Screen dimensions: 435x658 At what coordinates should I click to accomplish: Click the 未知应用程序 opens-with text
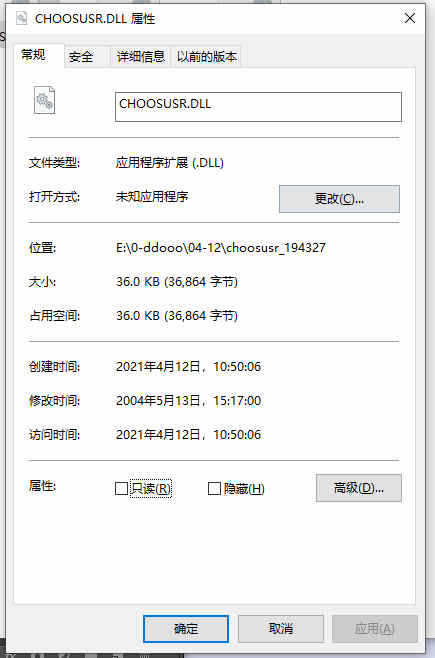click(152, 196)
